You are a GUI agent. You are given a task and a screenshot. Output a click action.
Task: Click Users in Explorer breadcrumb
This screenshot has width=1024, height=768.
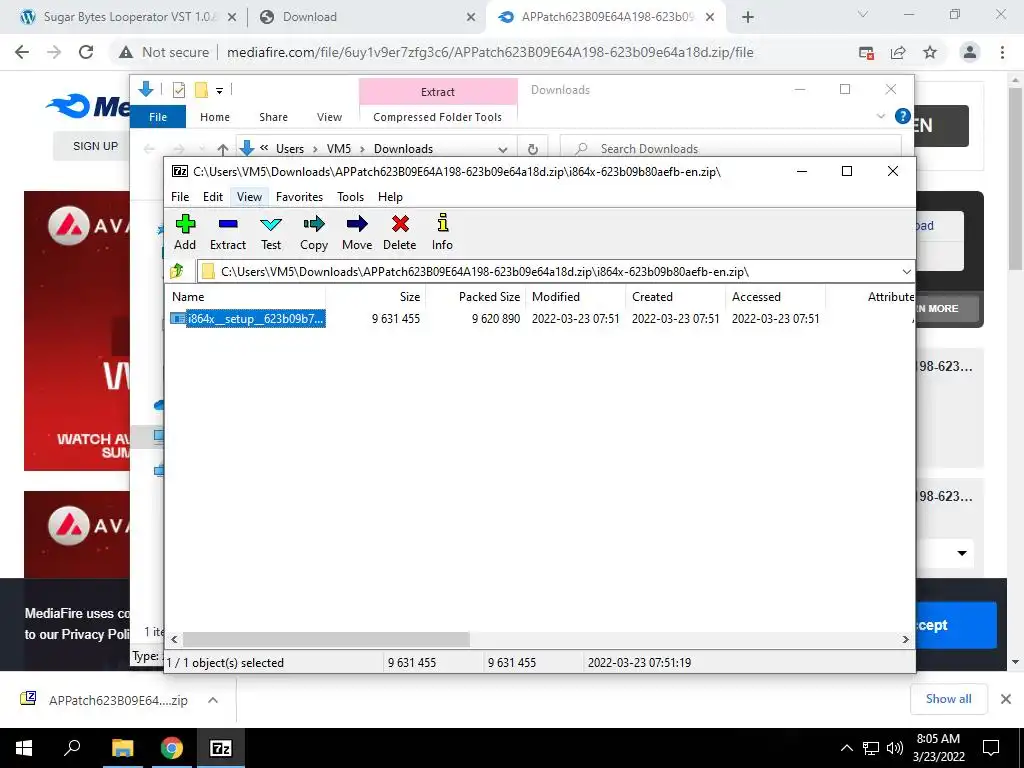coord(289,149)
